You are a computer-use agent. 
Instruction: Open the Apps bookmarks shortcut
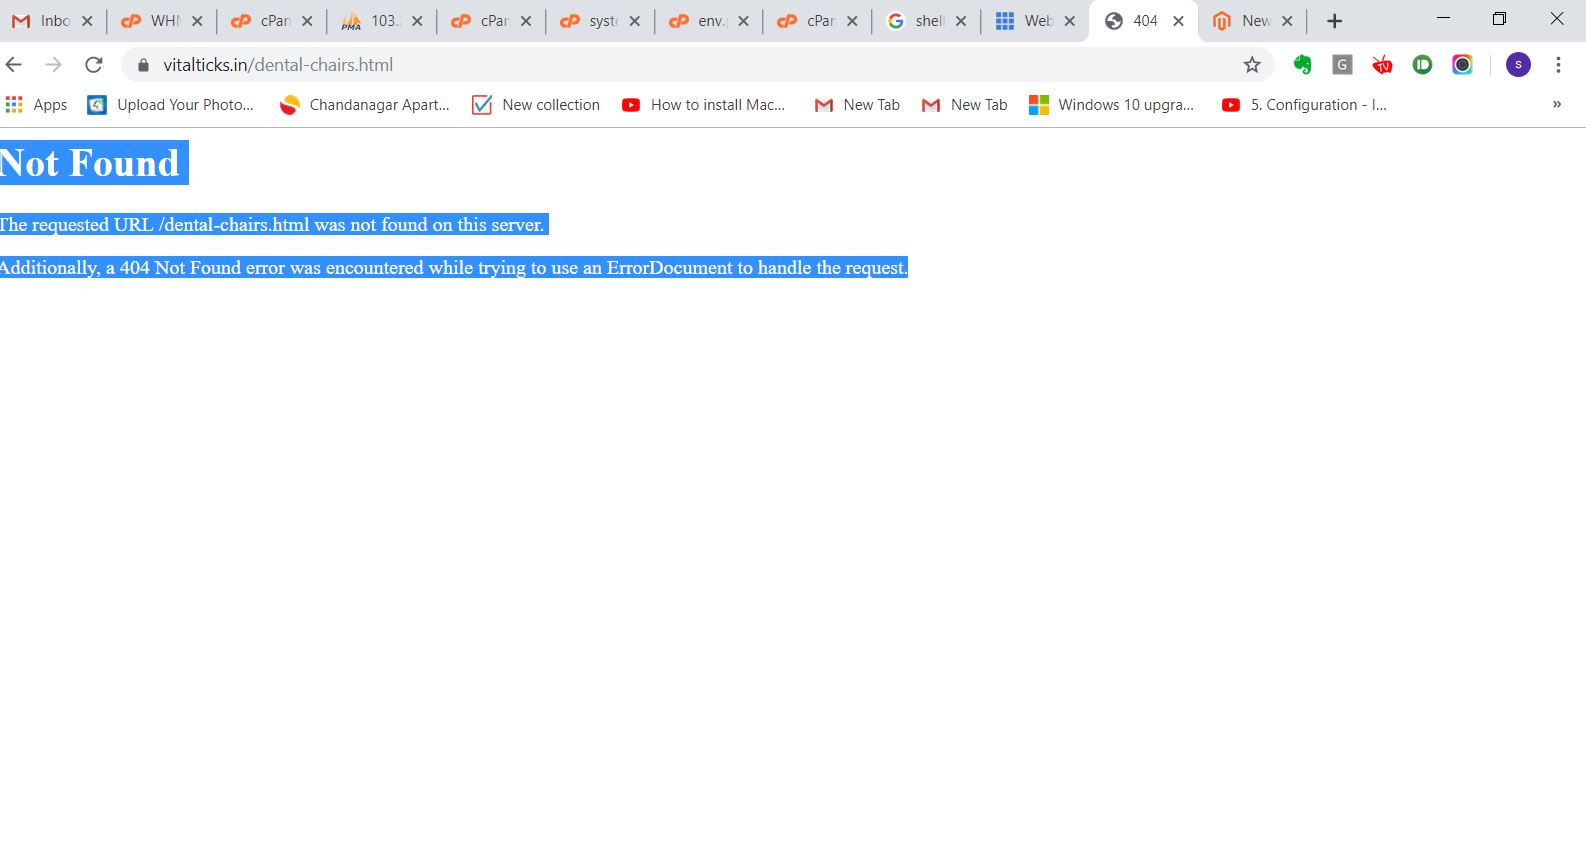[x=37, y=105]
